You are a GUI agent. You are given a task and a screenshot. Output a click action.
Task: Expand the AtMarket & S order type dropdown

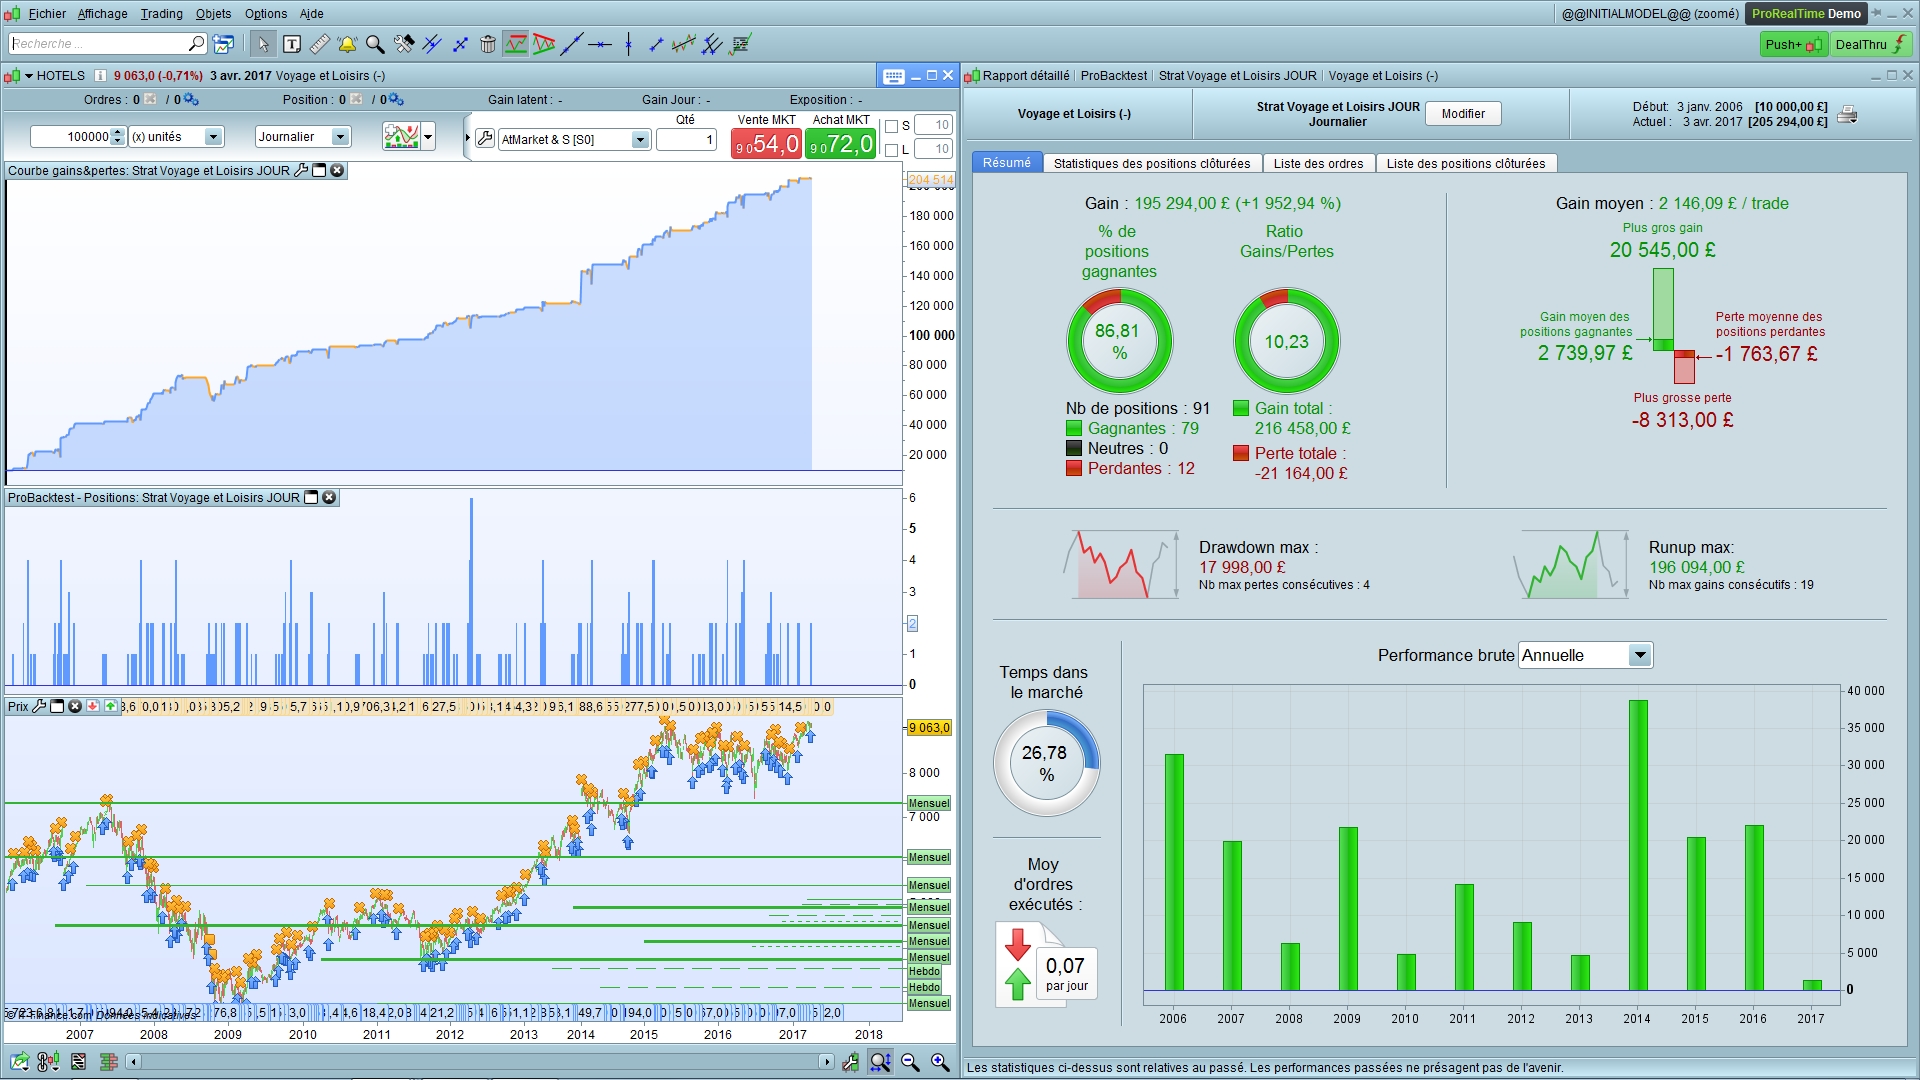[640, 140]
